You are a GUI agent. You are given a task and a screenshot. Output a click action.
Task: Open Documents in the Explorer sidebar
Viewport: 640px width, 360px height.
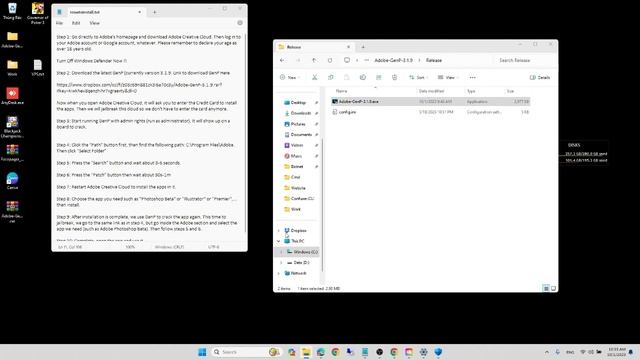pyautogui.click(x=301, y=134)
